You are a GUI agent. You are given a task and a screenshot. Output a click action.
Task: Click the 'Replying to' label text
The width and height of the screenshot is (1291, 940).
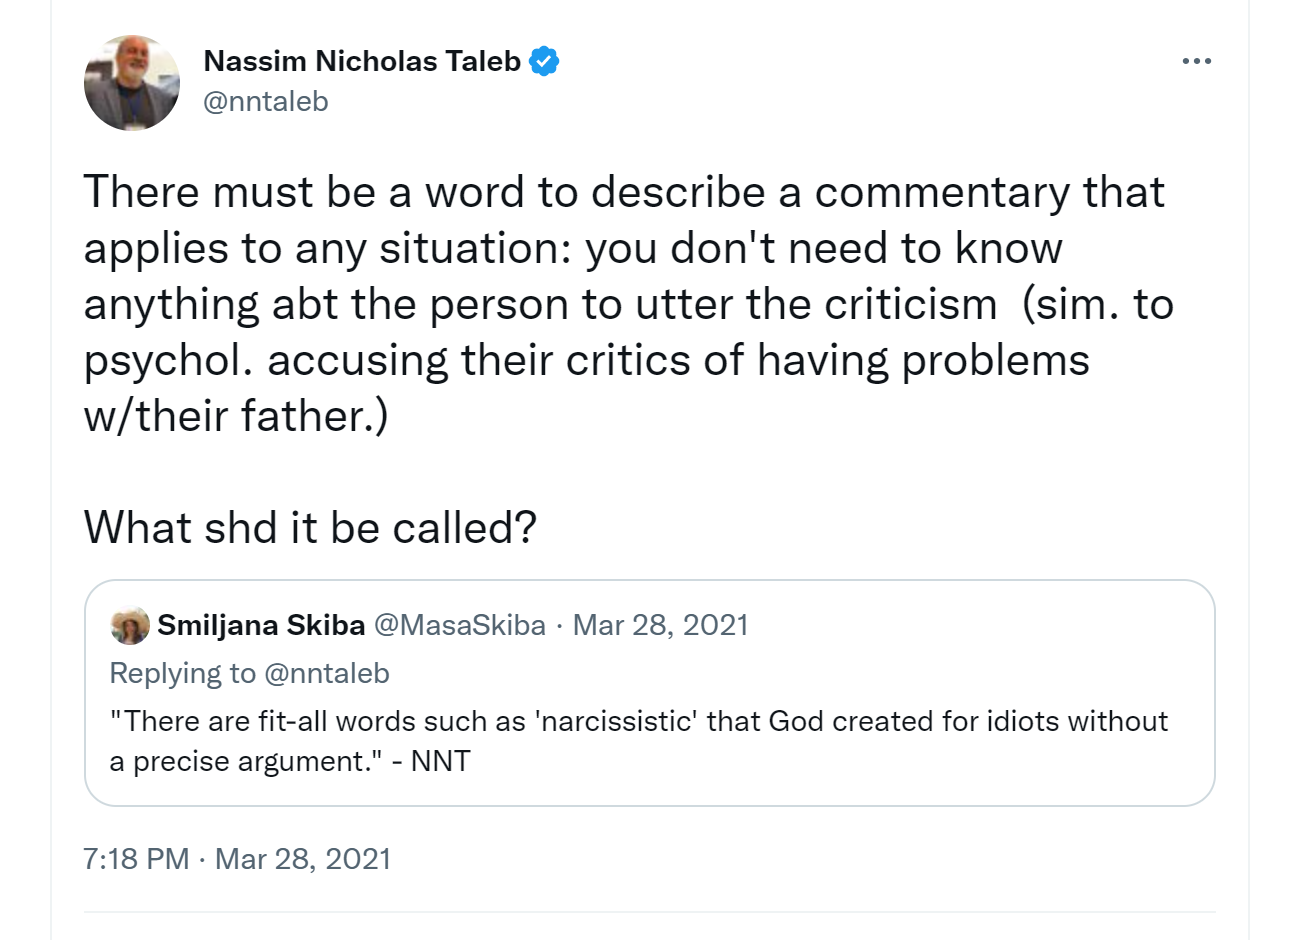pyautogui.click(x=182, y=673)
